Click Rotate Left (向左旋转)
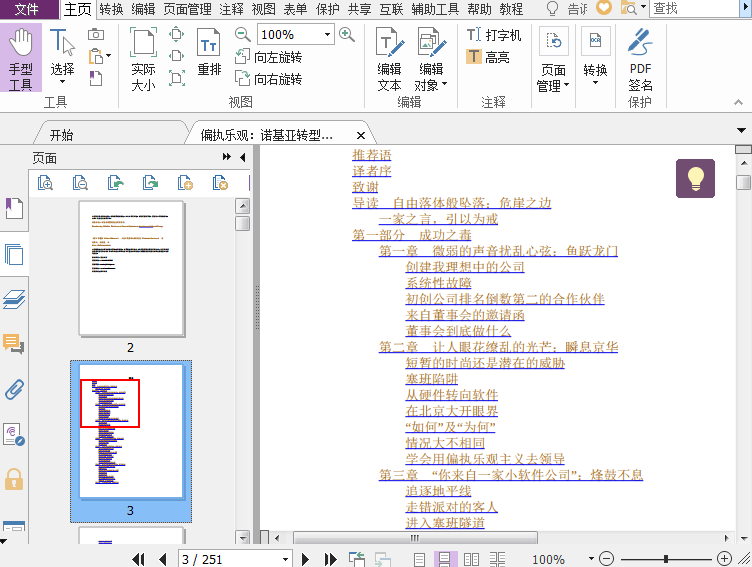The image size is (752, 567). click(x=268, y=58)
